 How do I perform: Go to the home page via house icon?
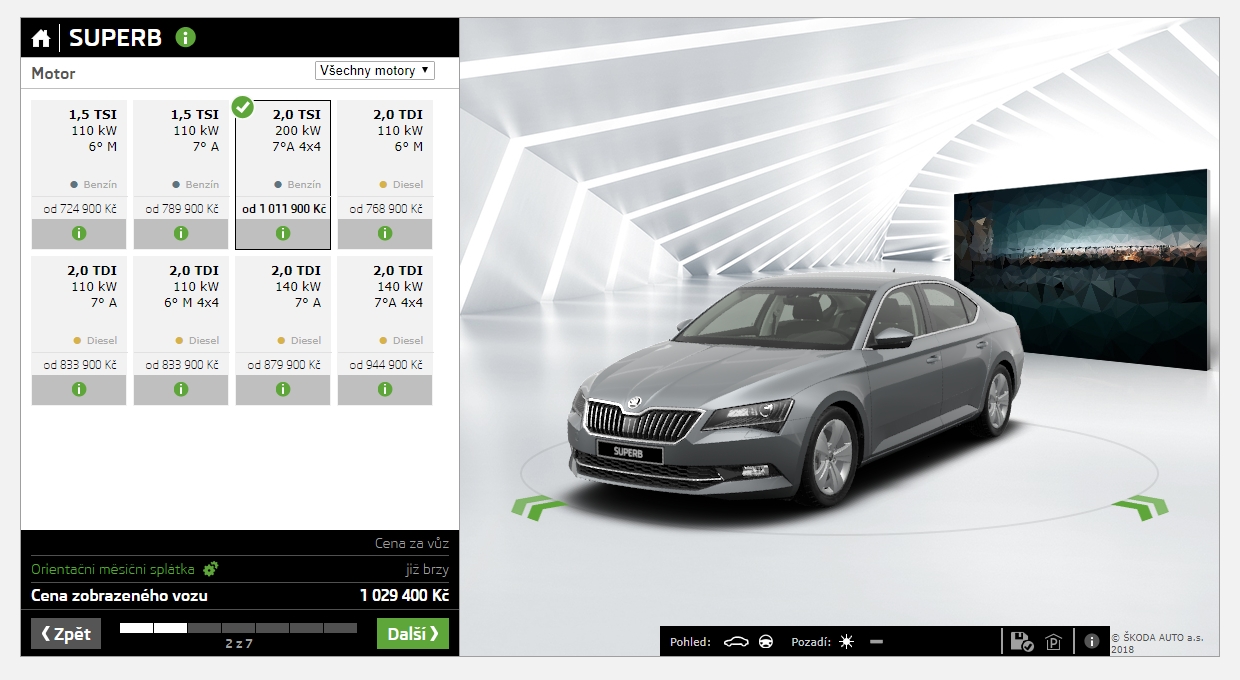point(41,39)
